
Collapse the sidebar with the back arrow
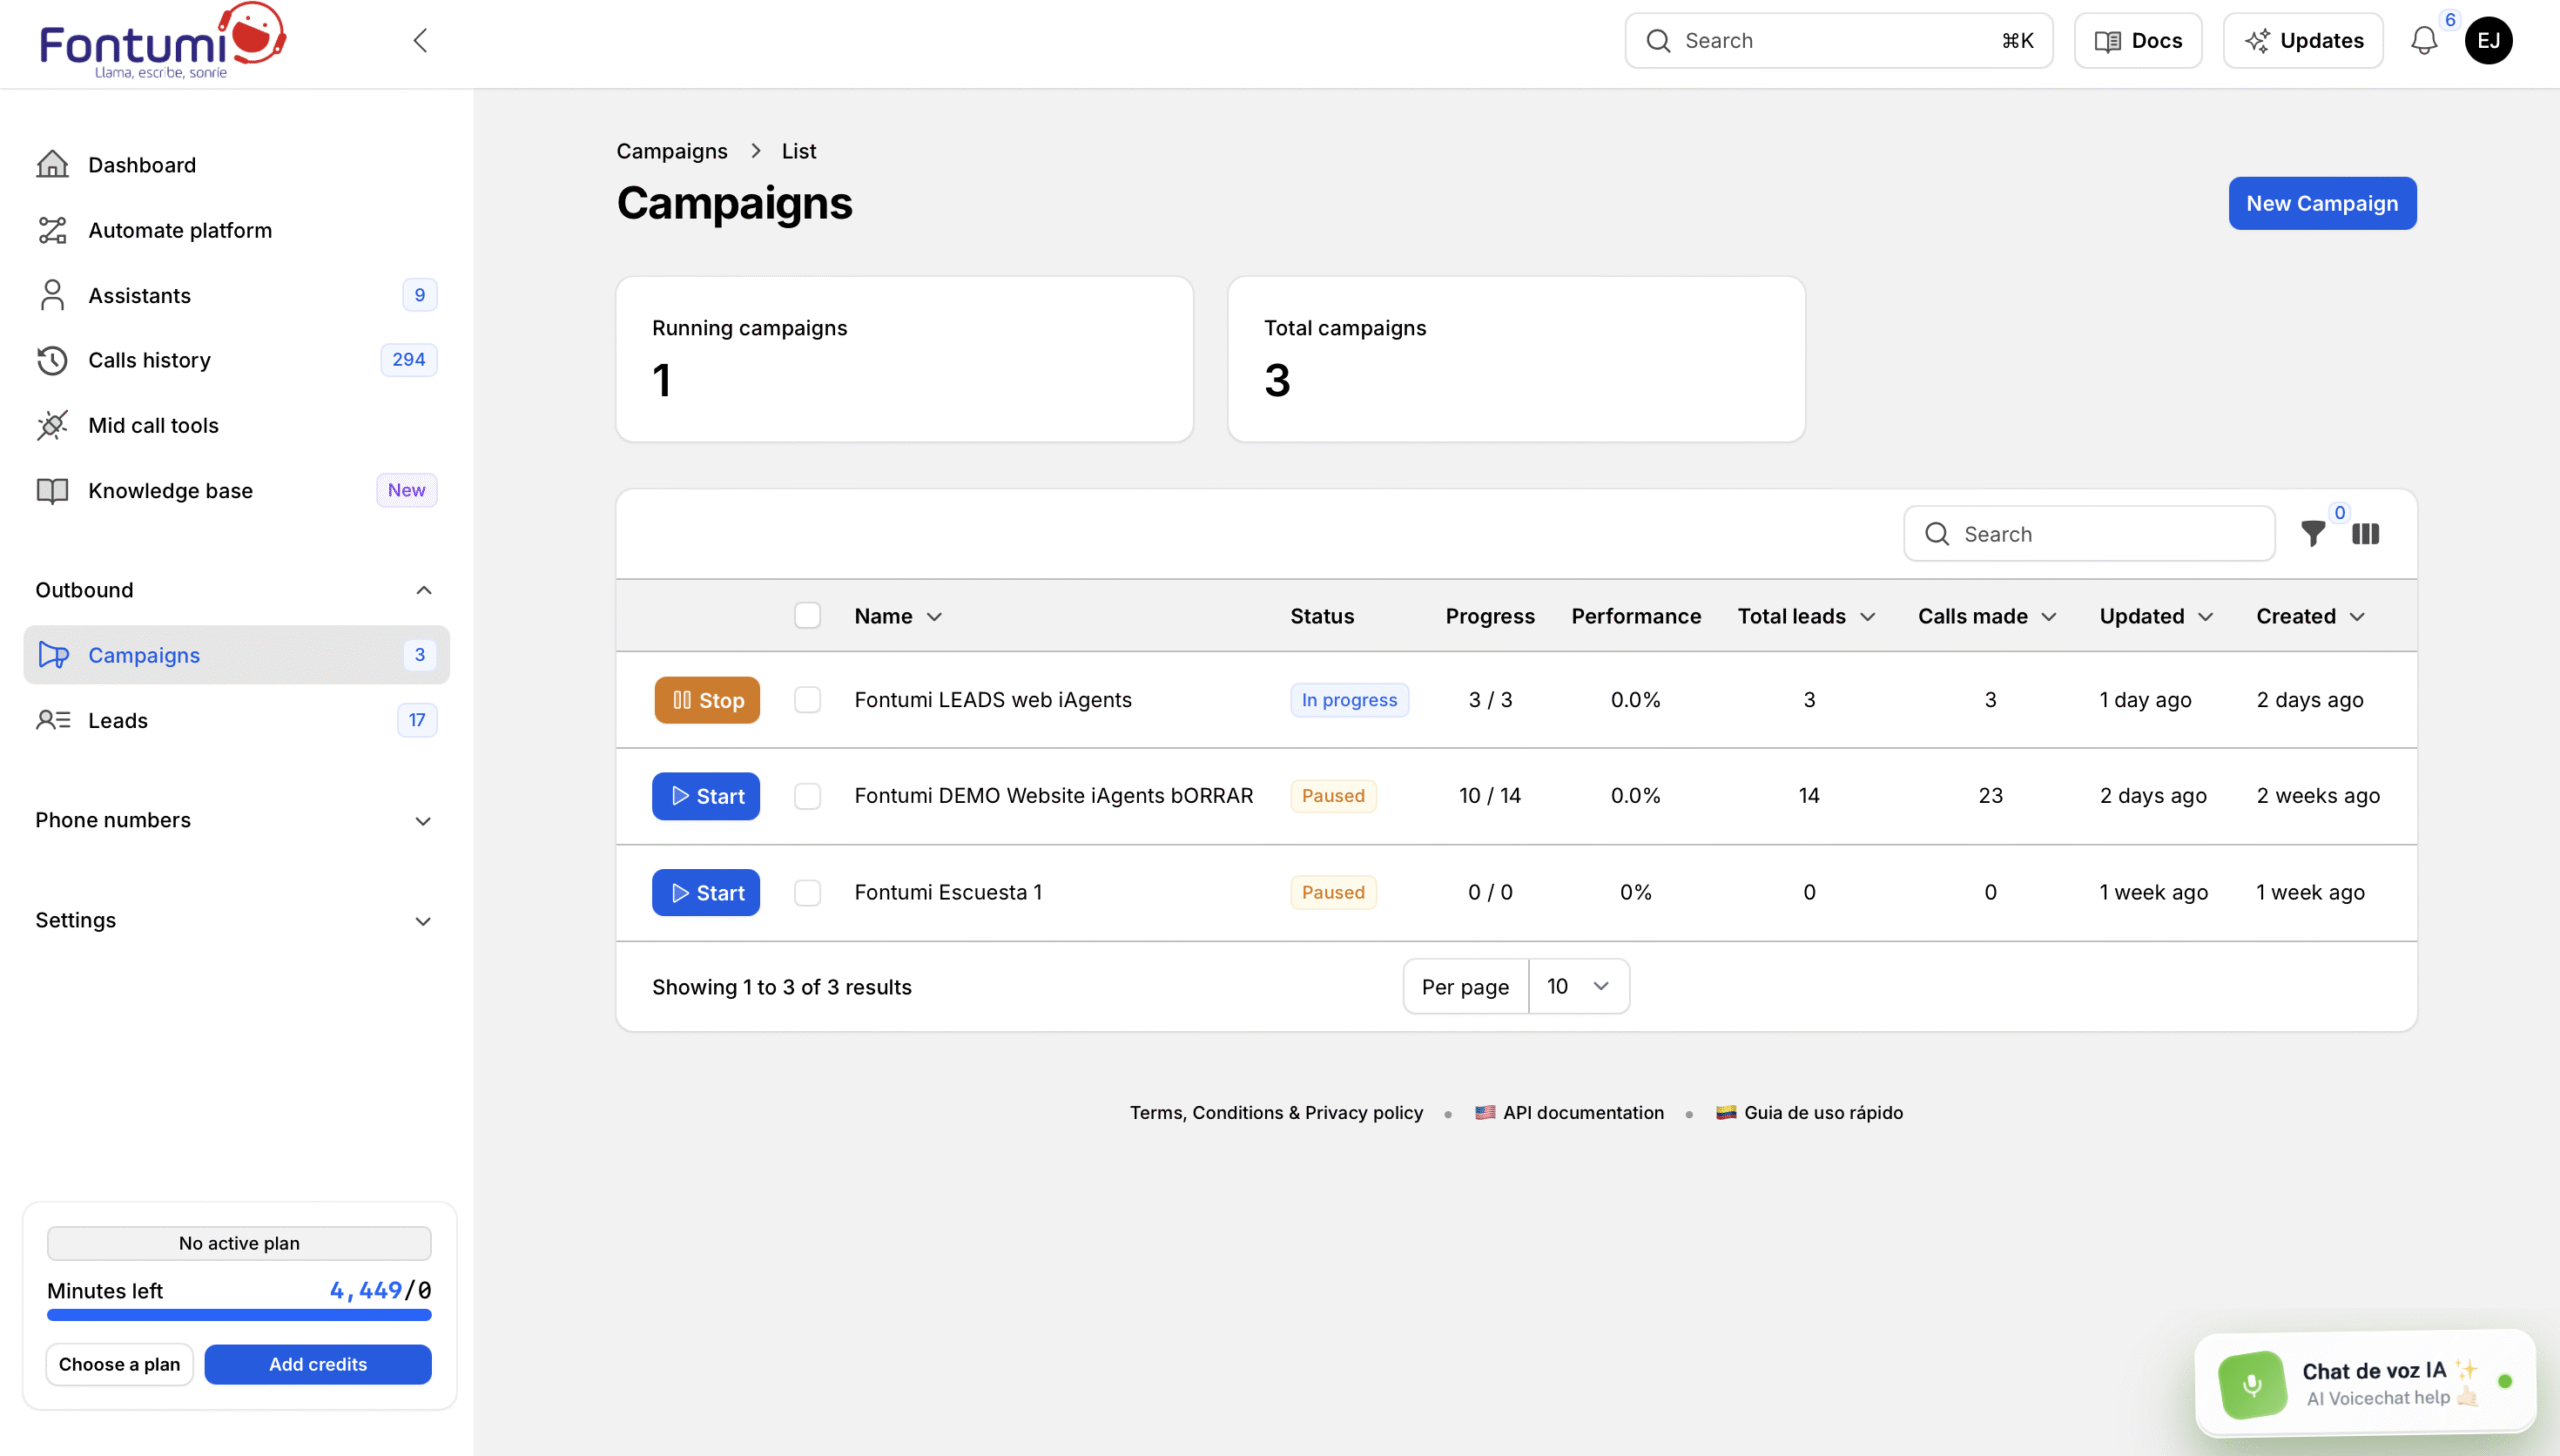pyautogui.click(x=420, y=41)
